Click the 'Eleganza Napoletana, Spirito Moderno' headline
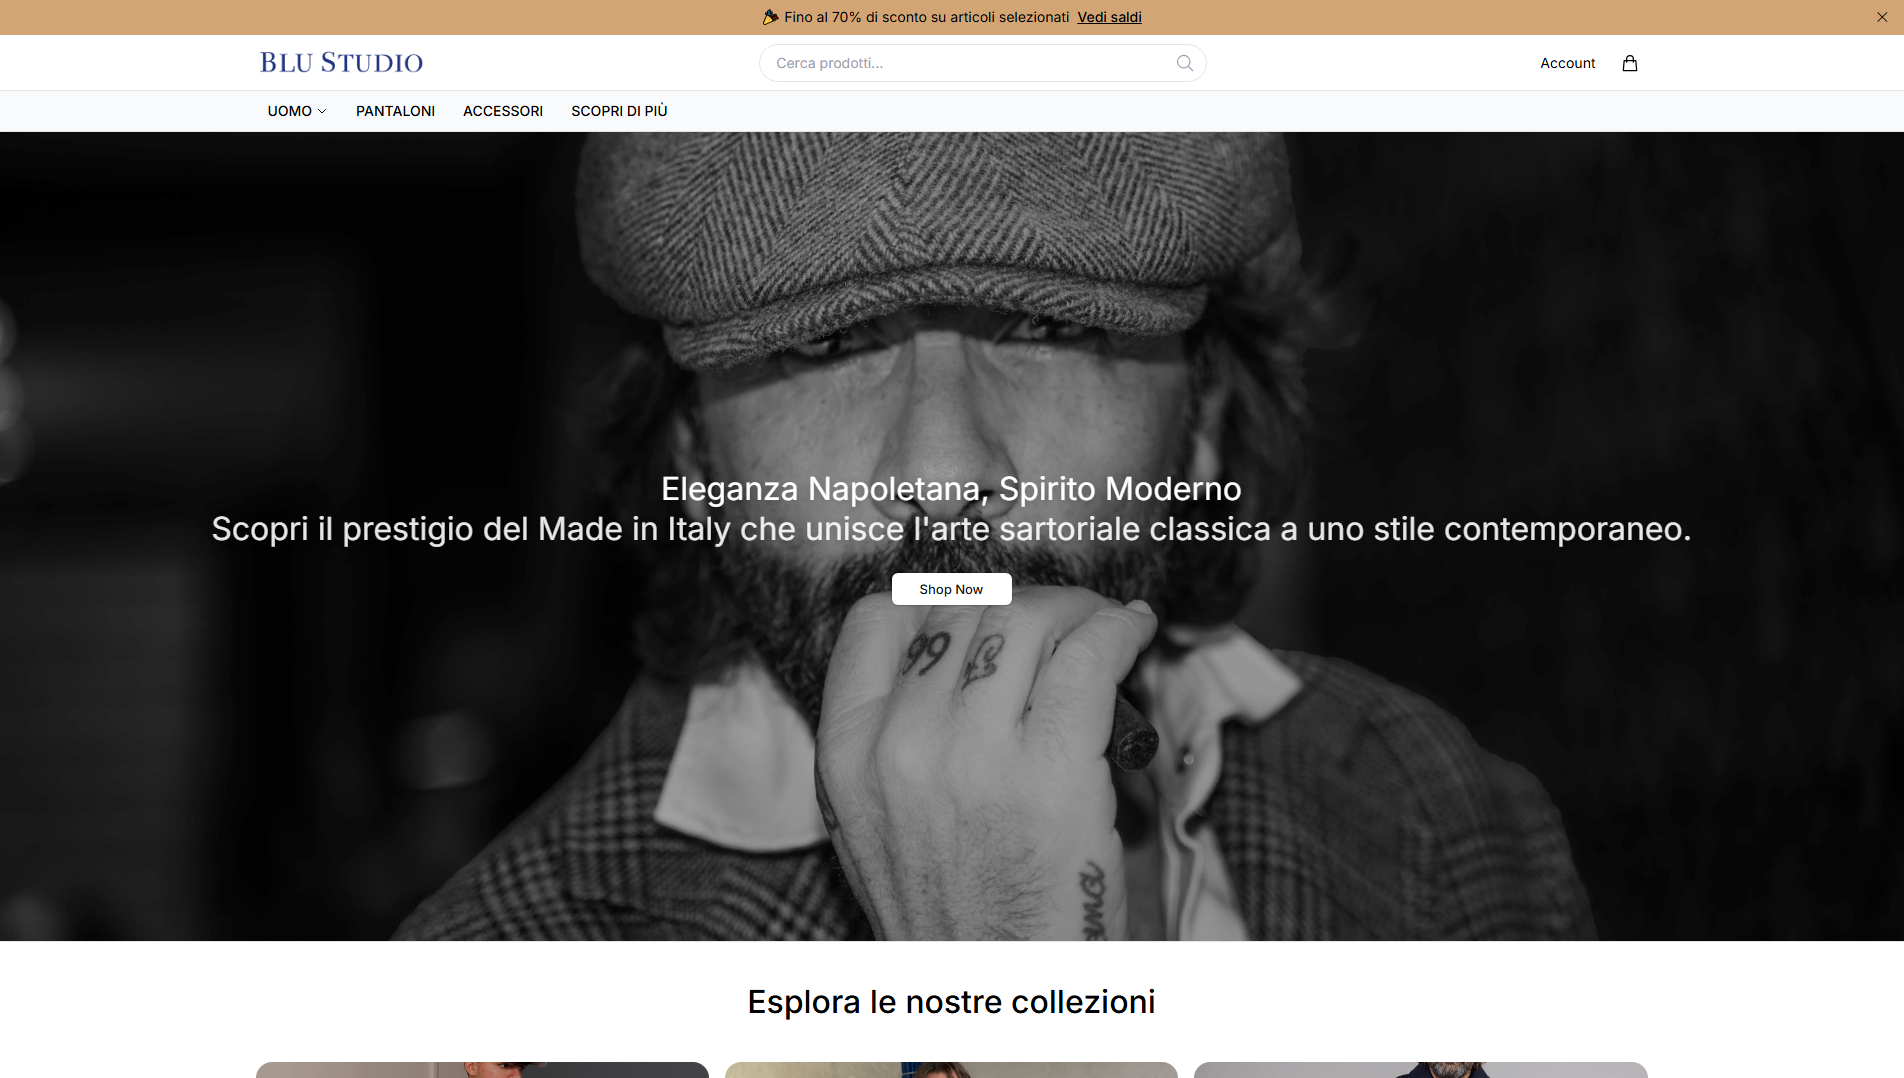This screenshot has height=1078, width=1904. click(951, 489)
